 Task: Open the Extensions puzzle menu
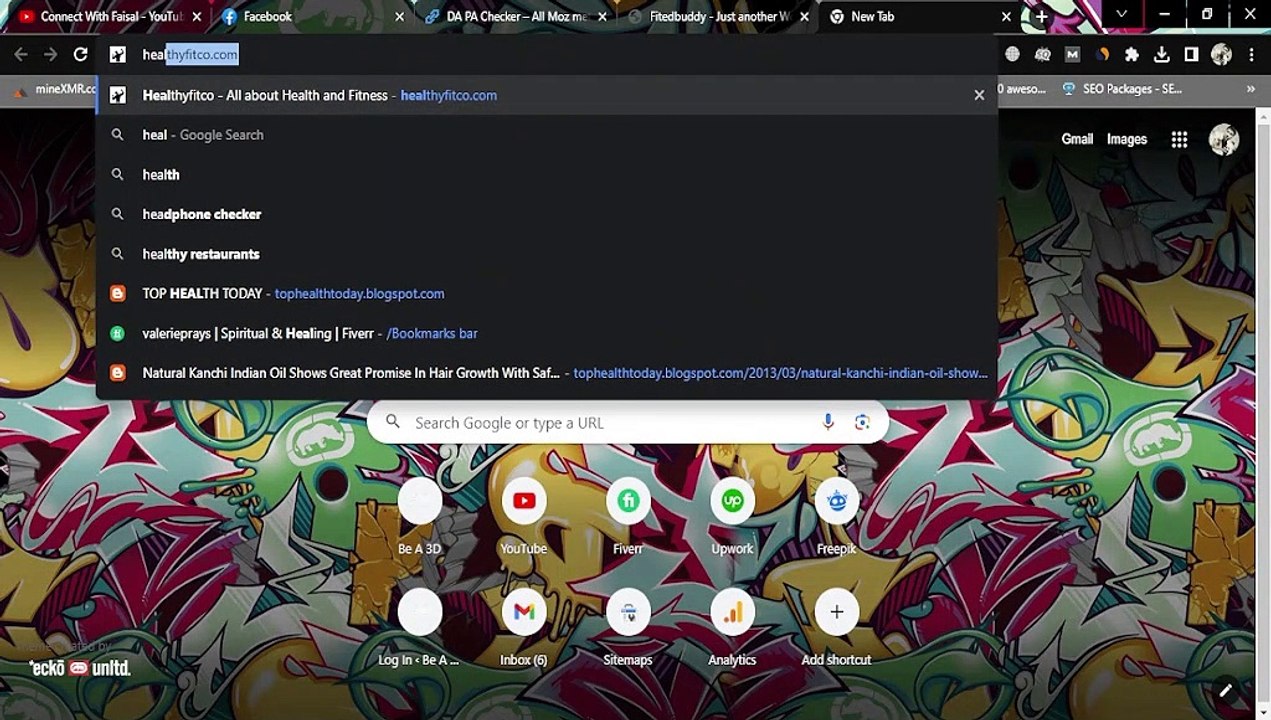(1132, 55)
